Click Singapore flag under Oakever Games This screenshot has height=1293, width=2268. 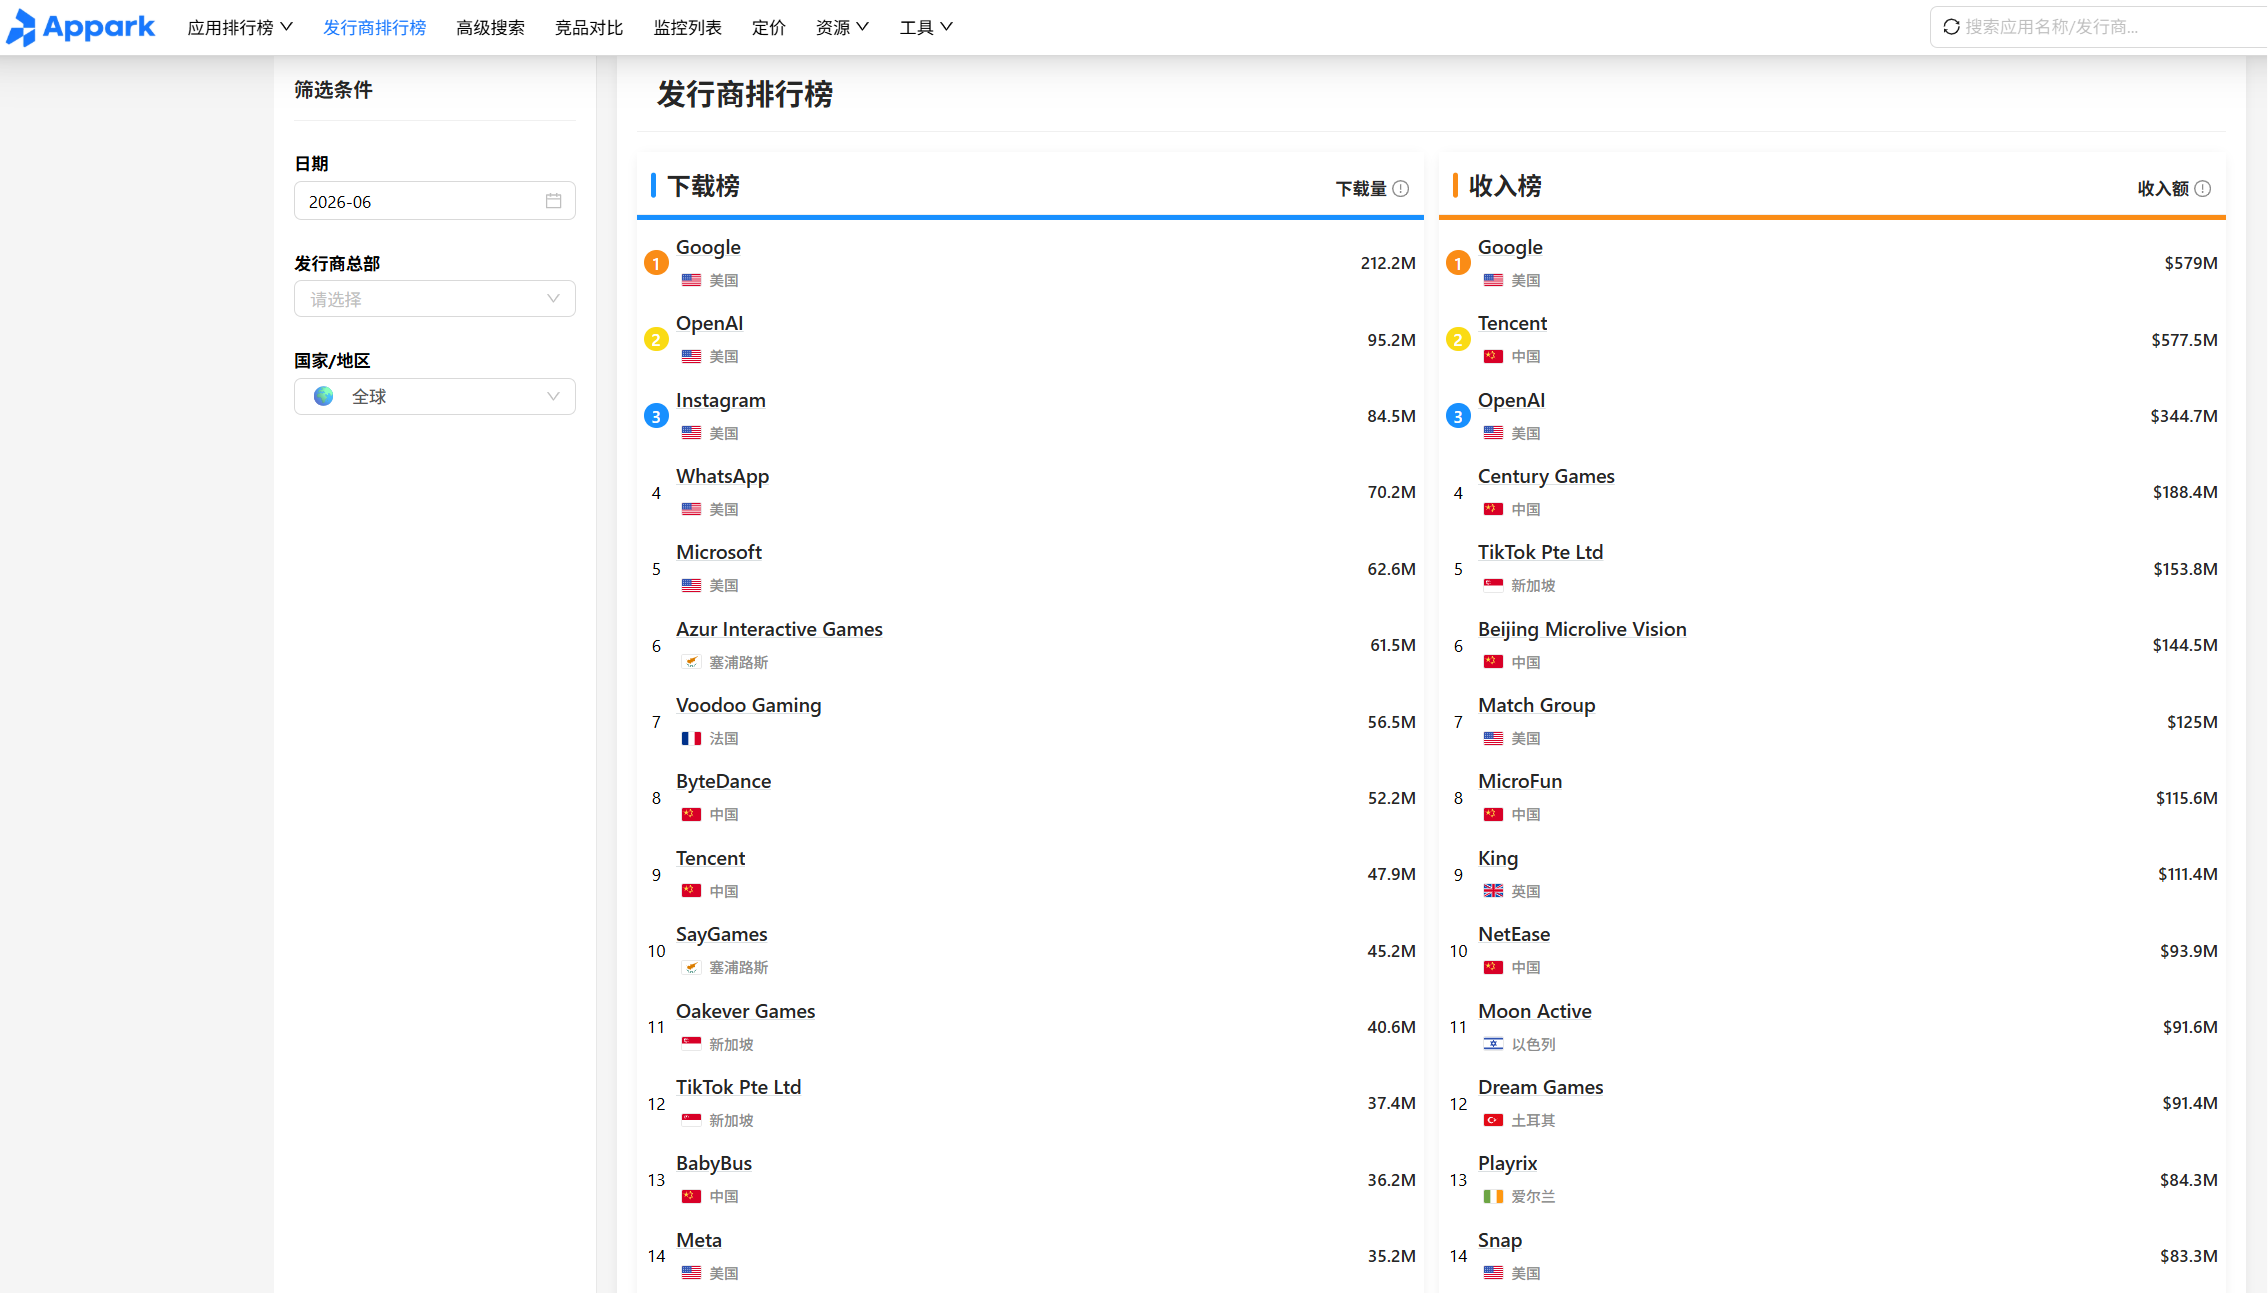click(x=691, y=1044)
